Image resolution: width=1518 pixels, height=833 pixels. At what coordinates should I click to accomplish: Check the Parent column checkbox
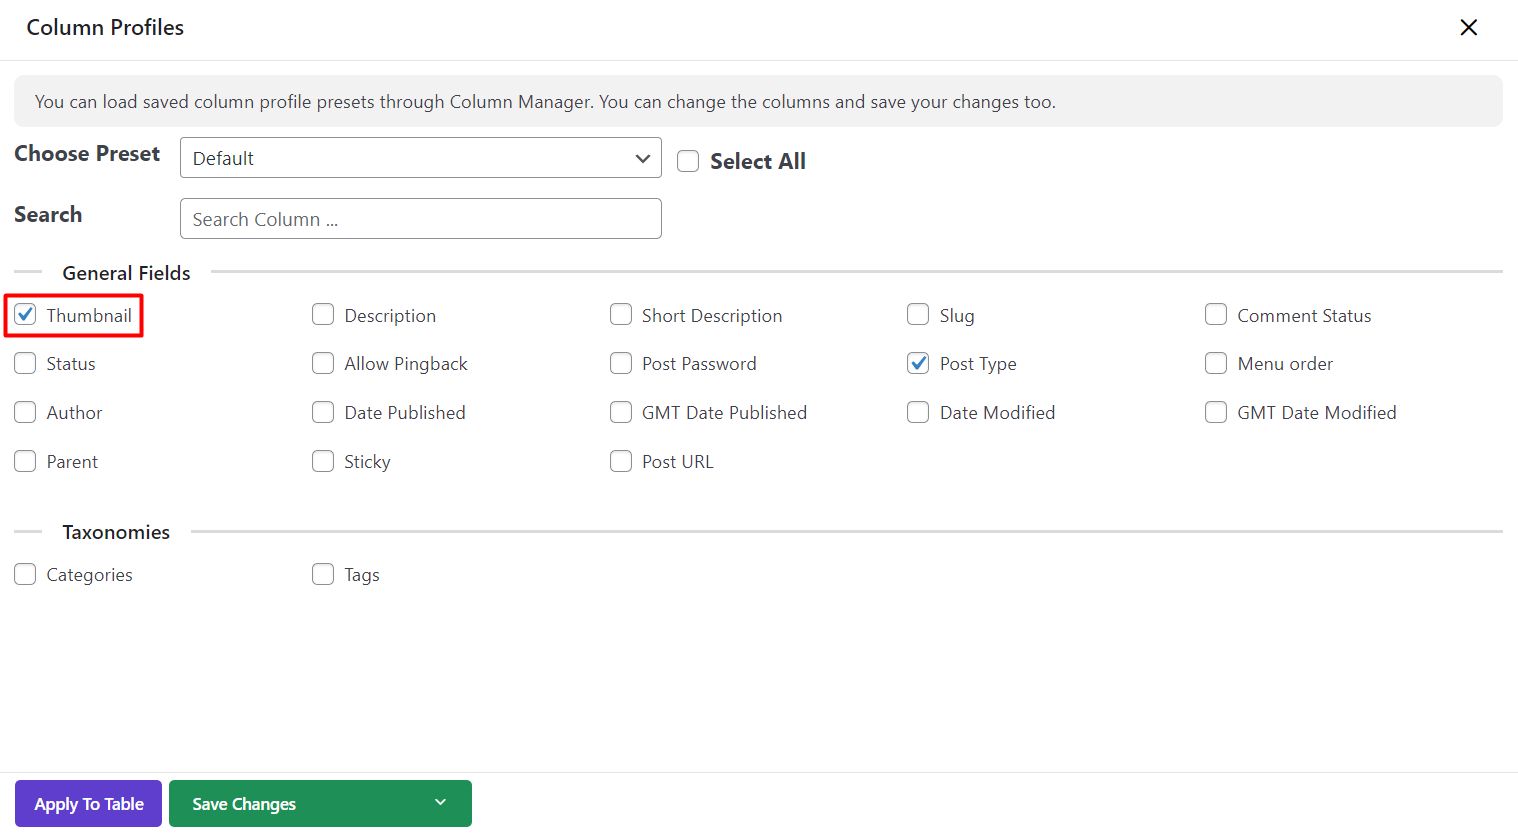pos(25,461)
